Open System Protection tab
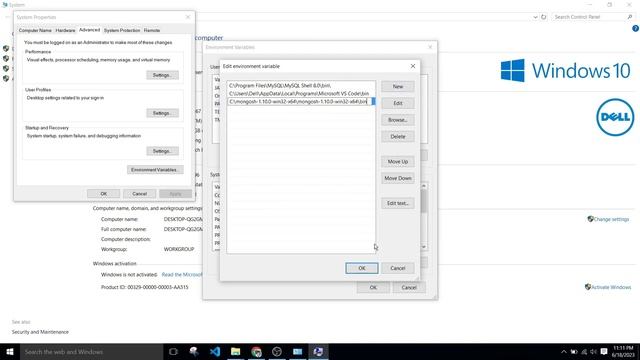The height and width of the screenshot is (360, 640). tap(122, 30)
